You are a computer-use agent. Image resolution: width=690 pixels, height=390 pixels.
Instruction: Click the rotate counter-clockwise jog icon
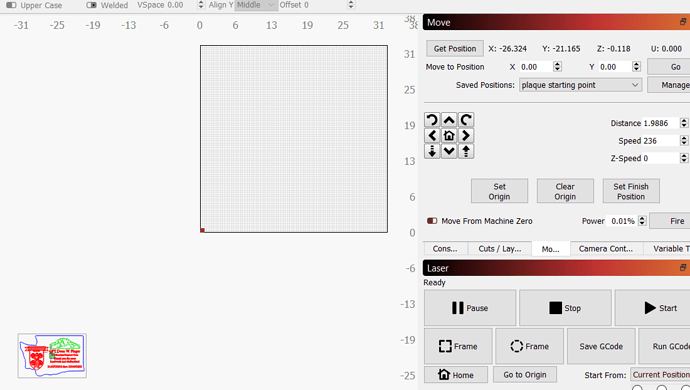[432, 120]
